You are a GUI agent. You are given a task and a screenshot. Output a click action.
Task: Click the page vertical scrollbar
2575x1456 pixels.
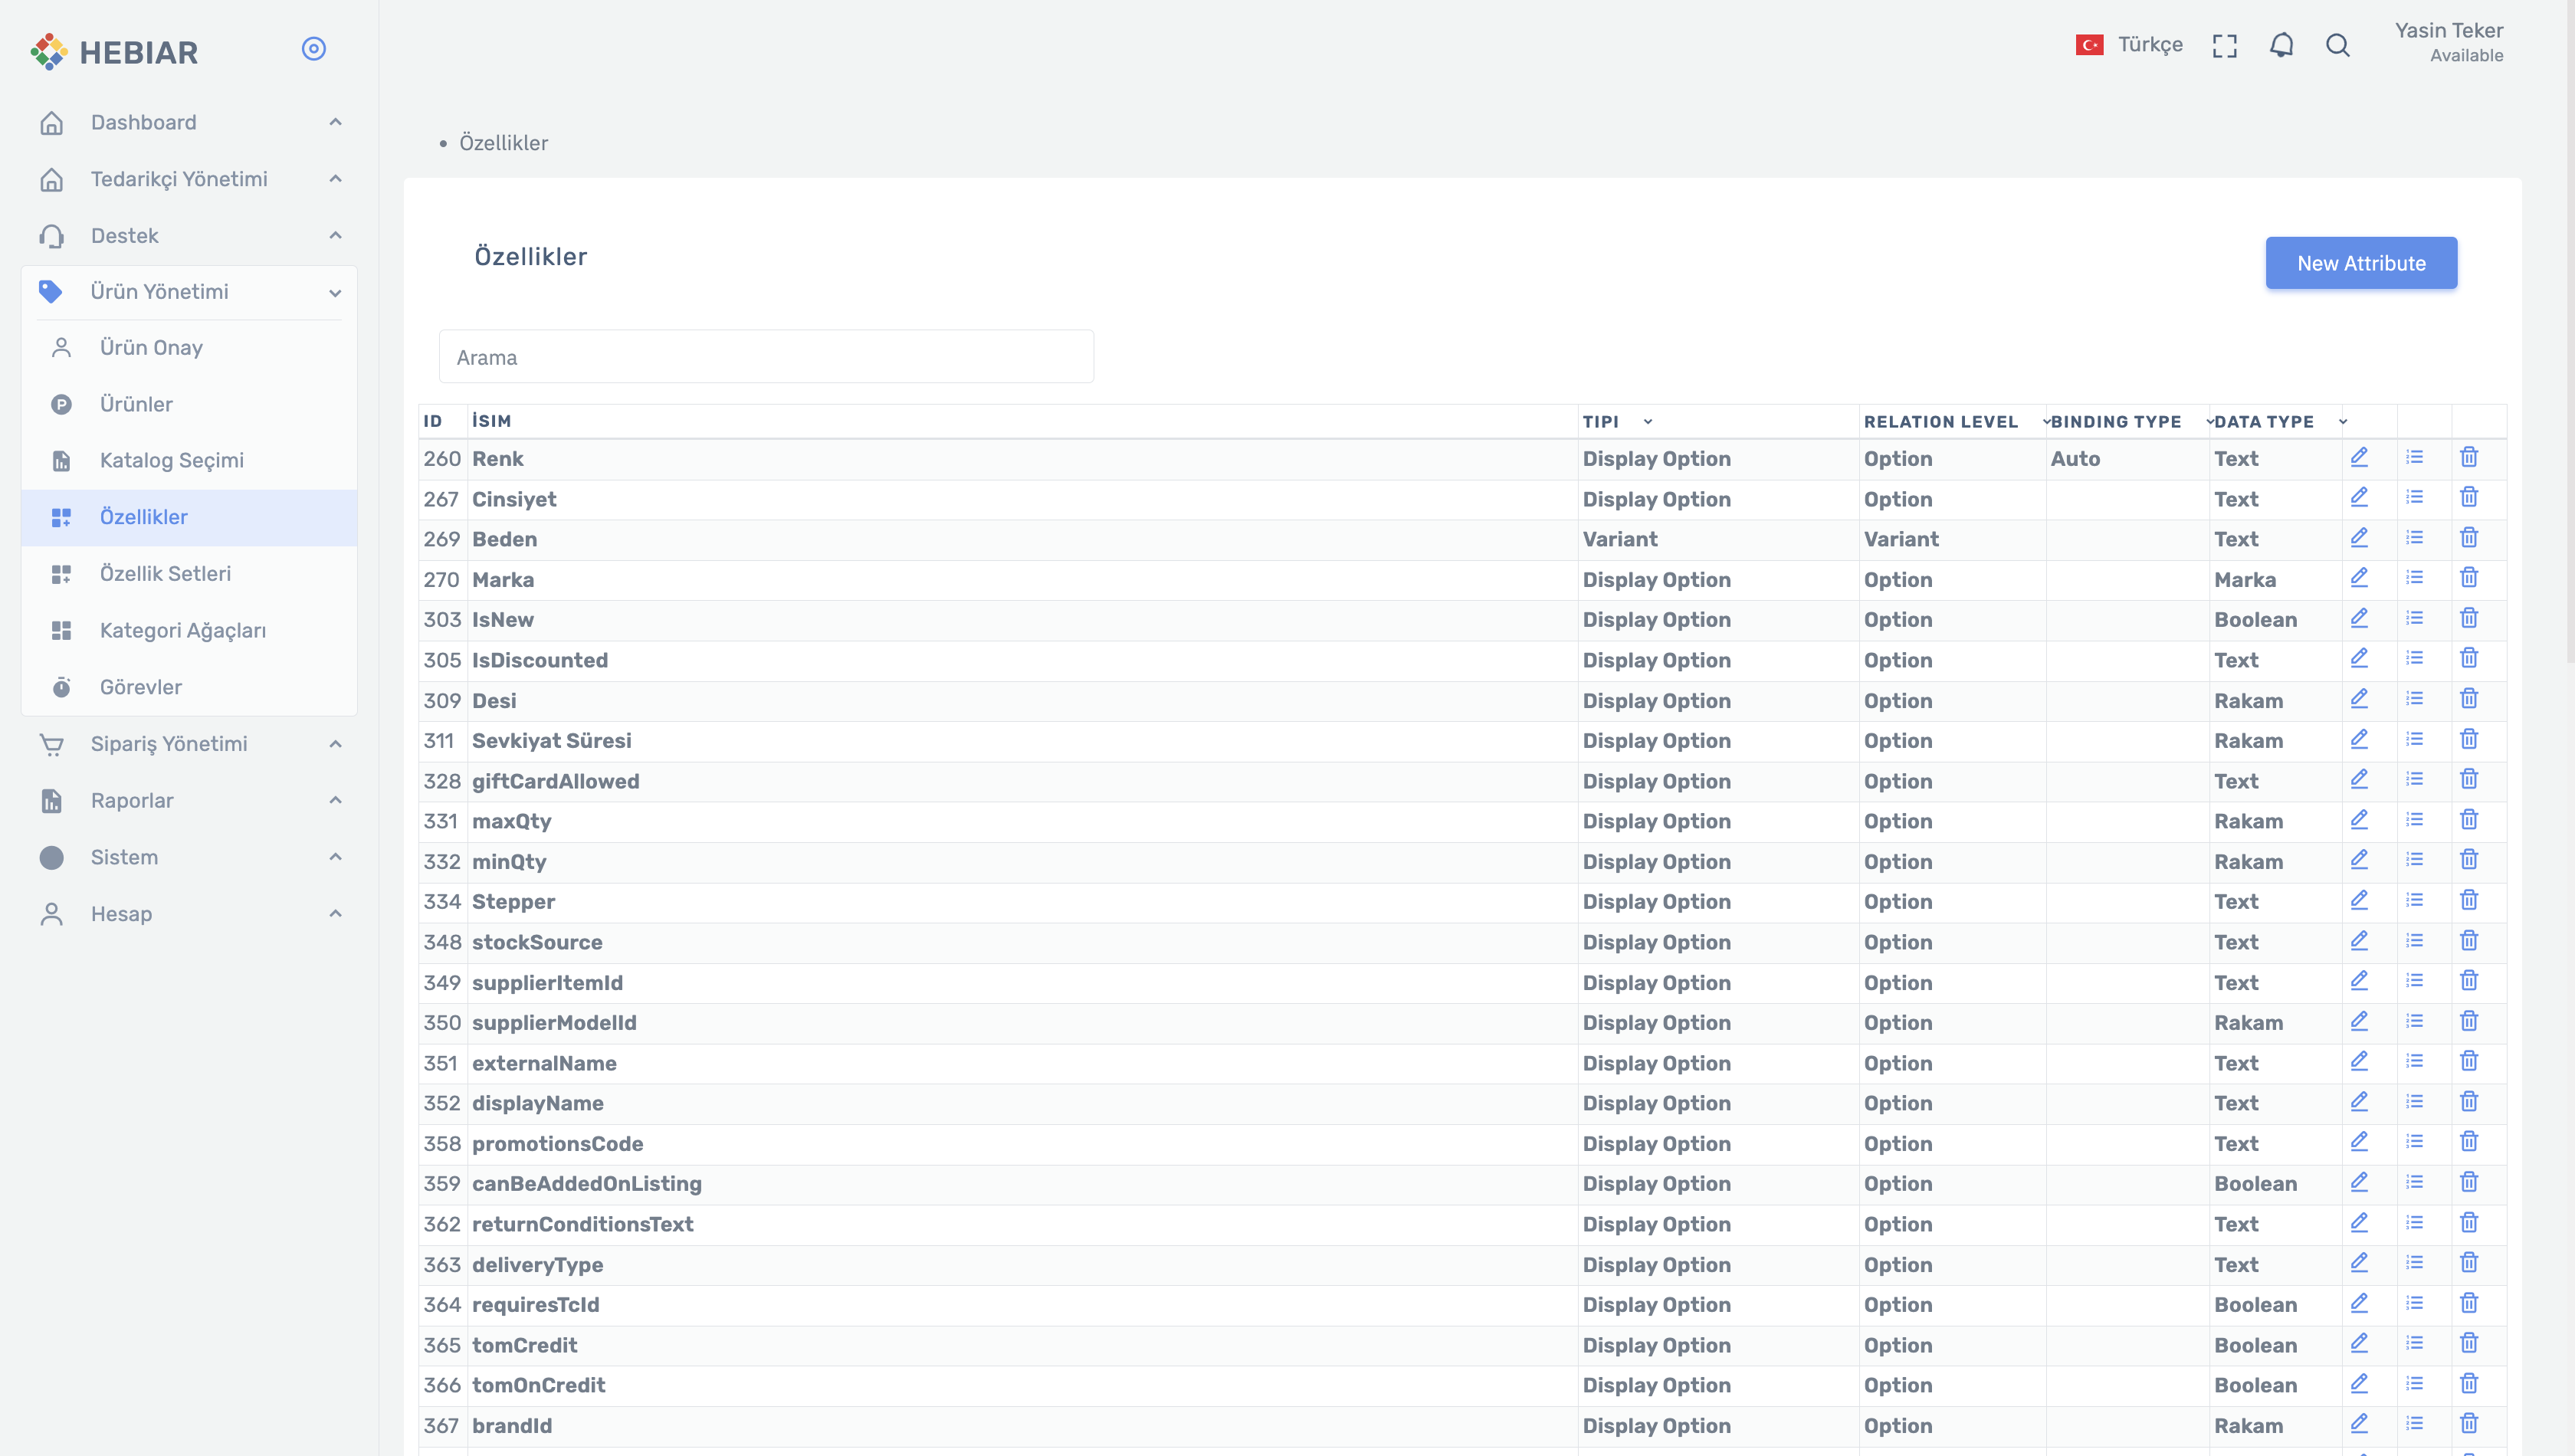click(x=2570, y=330)
